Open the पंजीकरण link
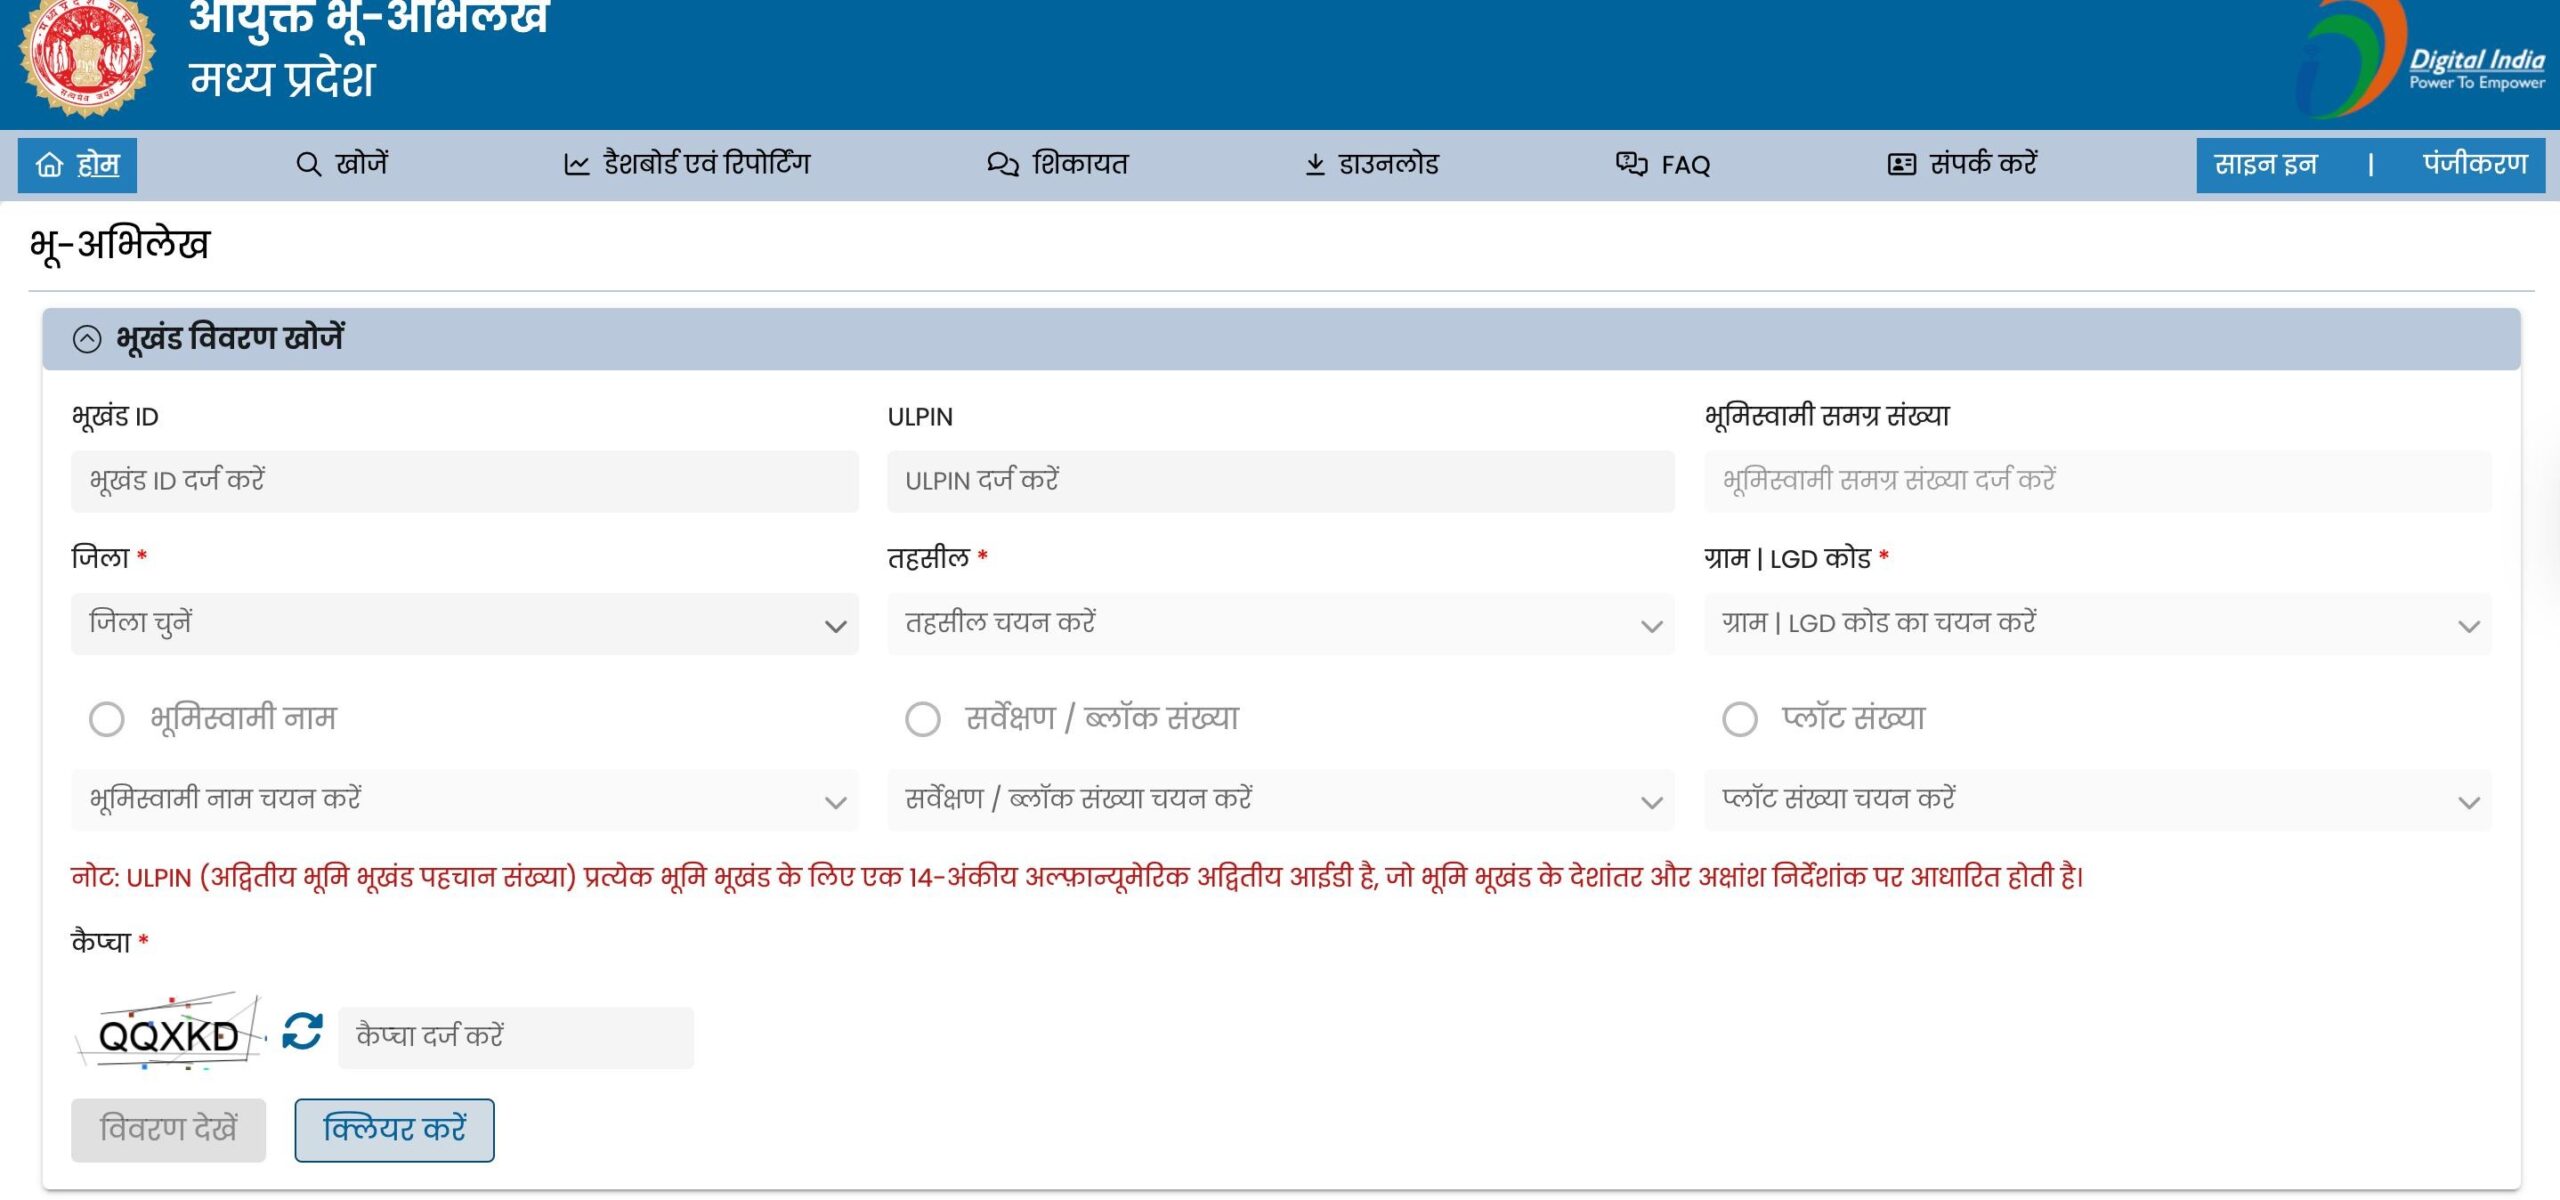The width and height of the screenshot is (2560, 1200). click(x=2474, y=165)
